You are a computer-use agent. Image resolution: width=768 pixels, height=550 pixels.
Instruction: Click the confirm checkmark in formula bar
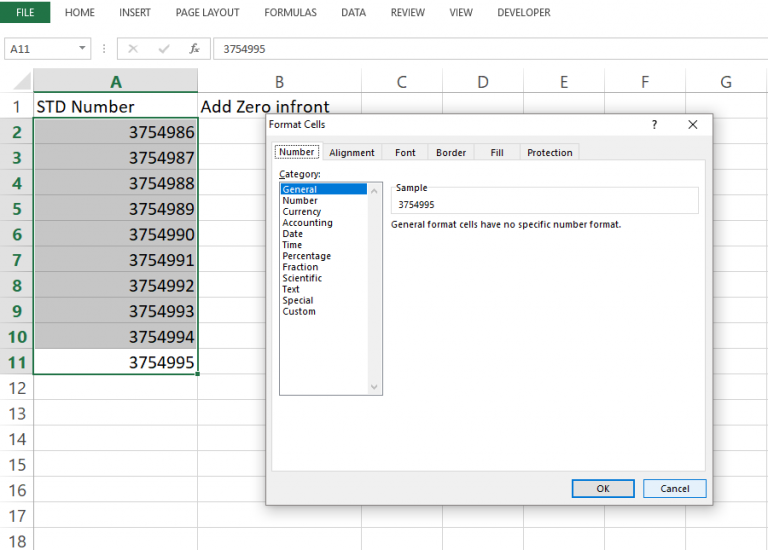[164, 48]
